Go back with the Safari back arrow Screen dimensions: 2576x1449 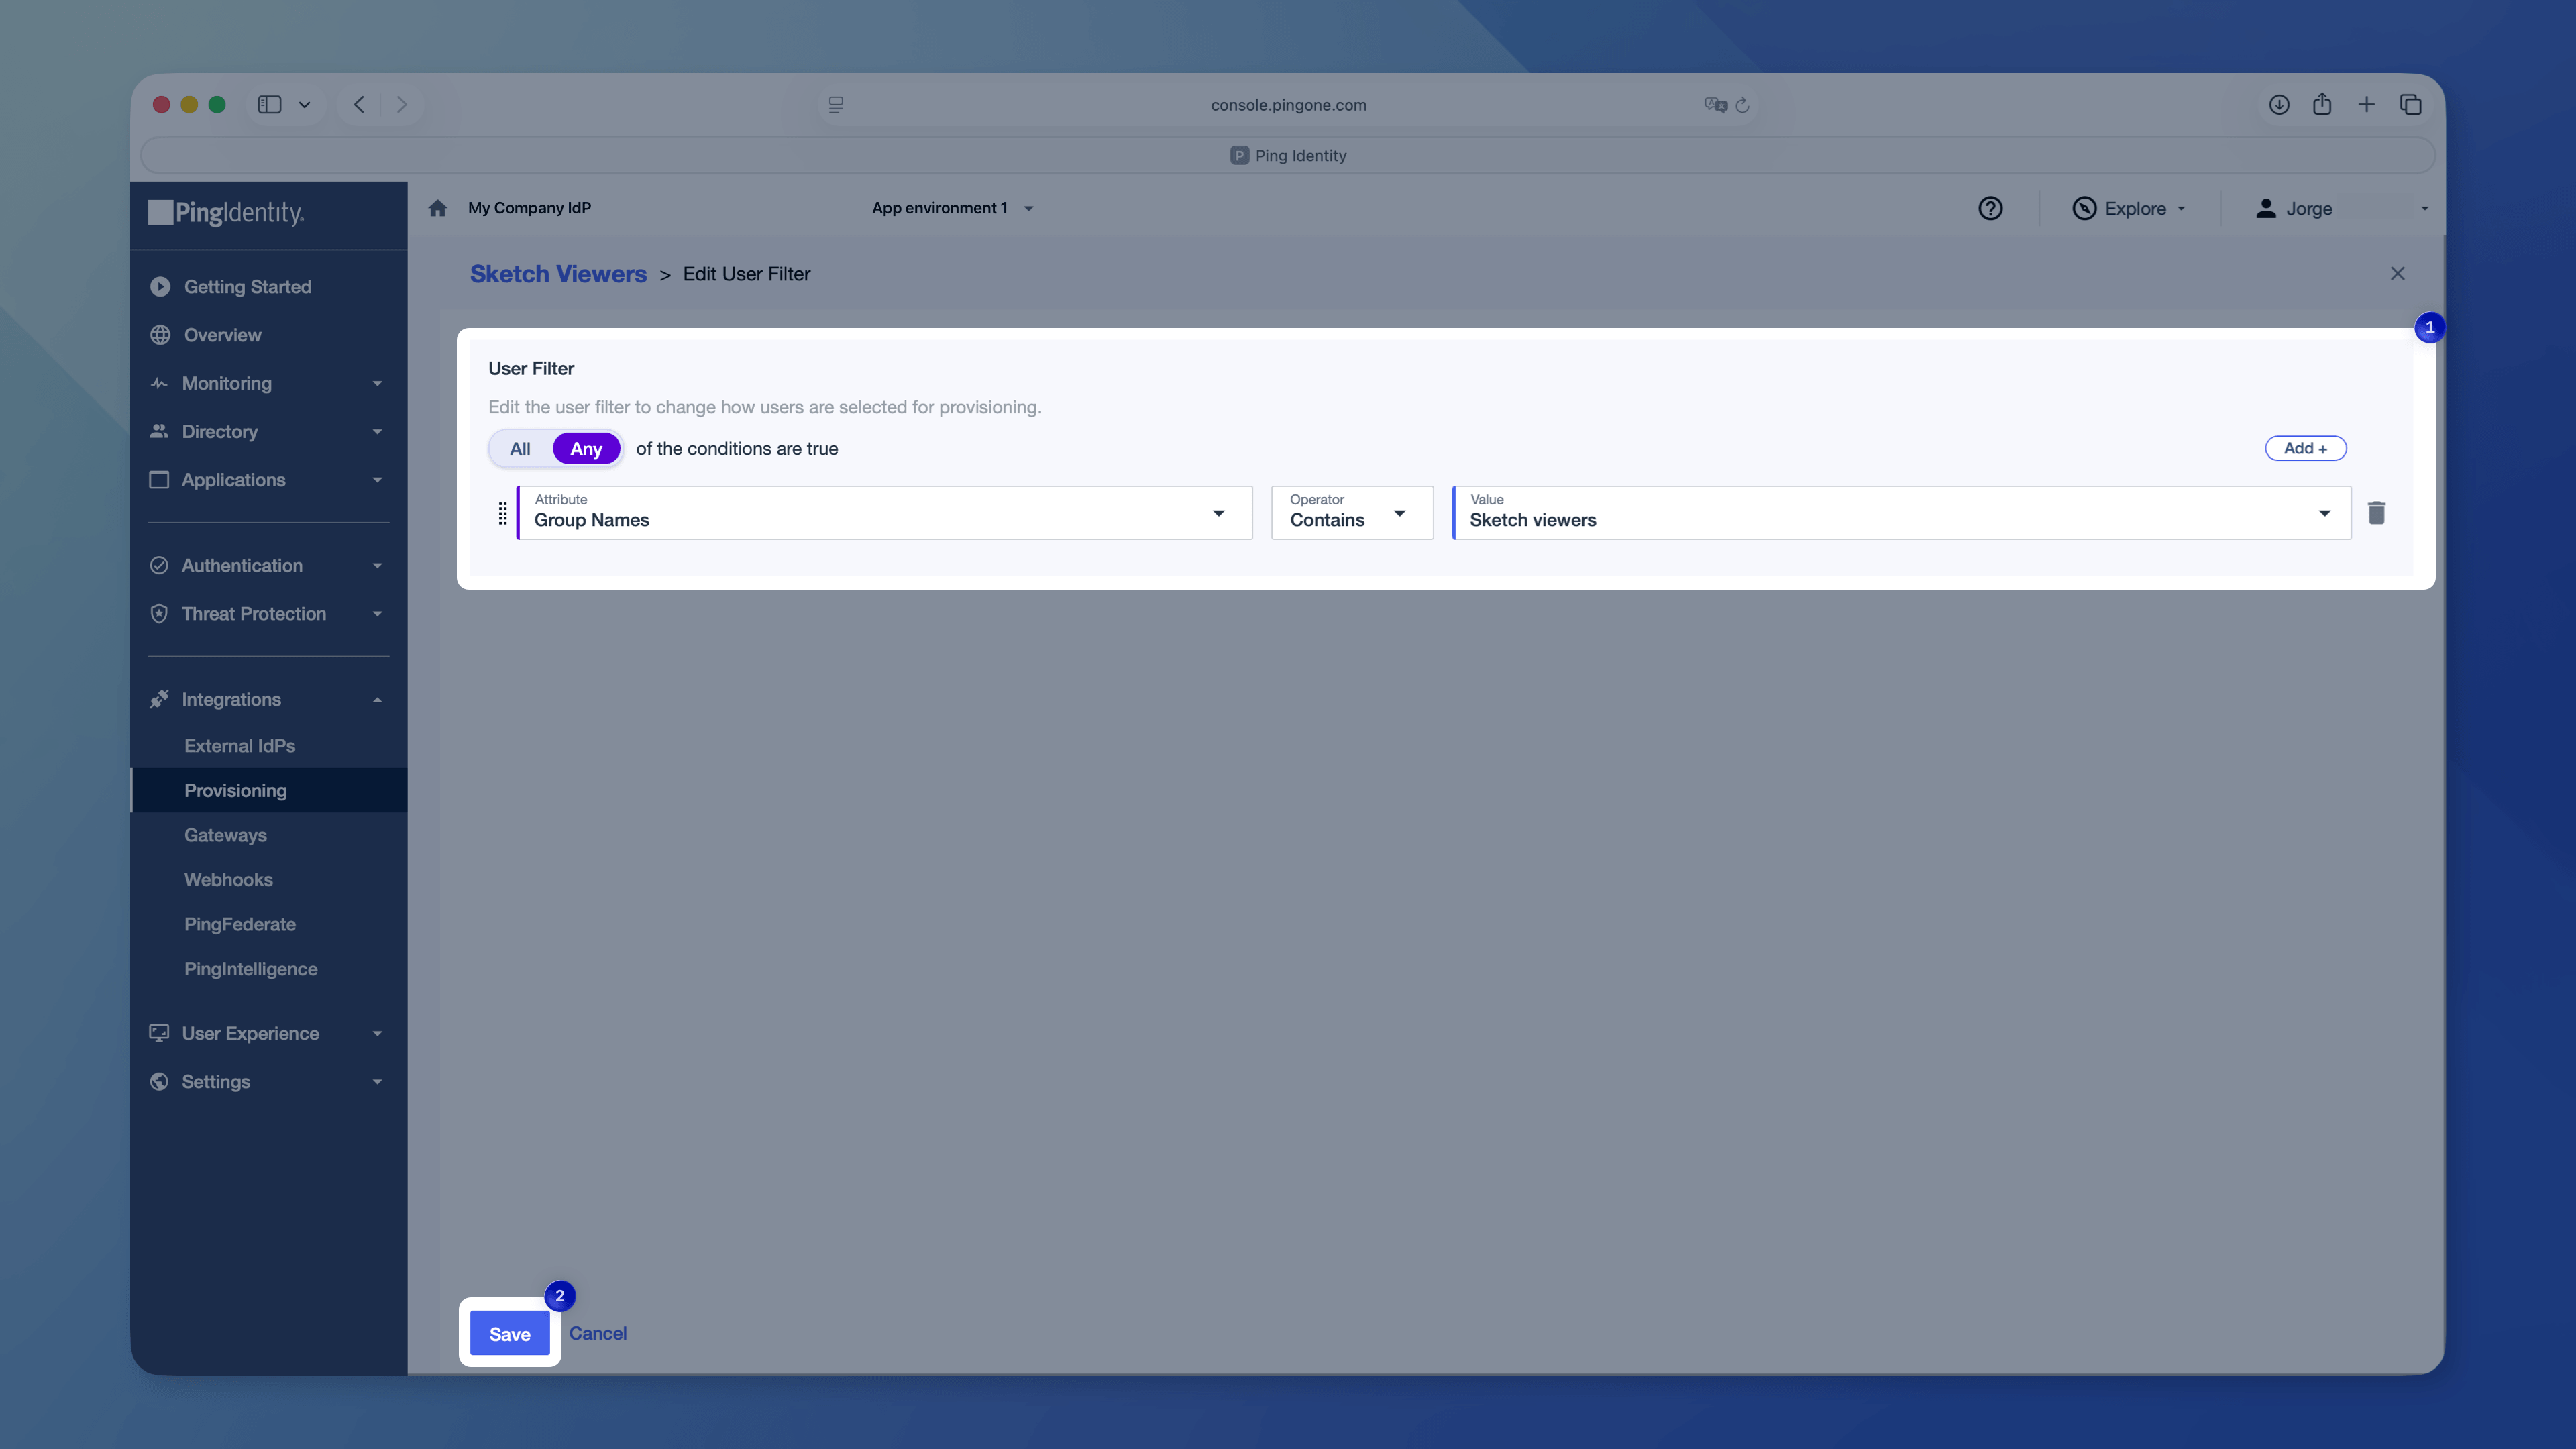click(x=359, y=104)
